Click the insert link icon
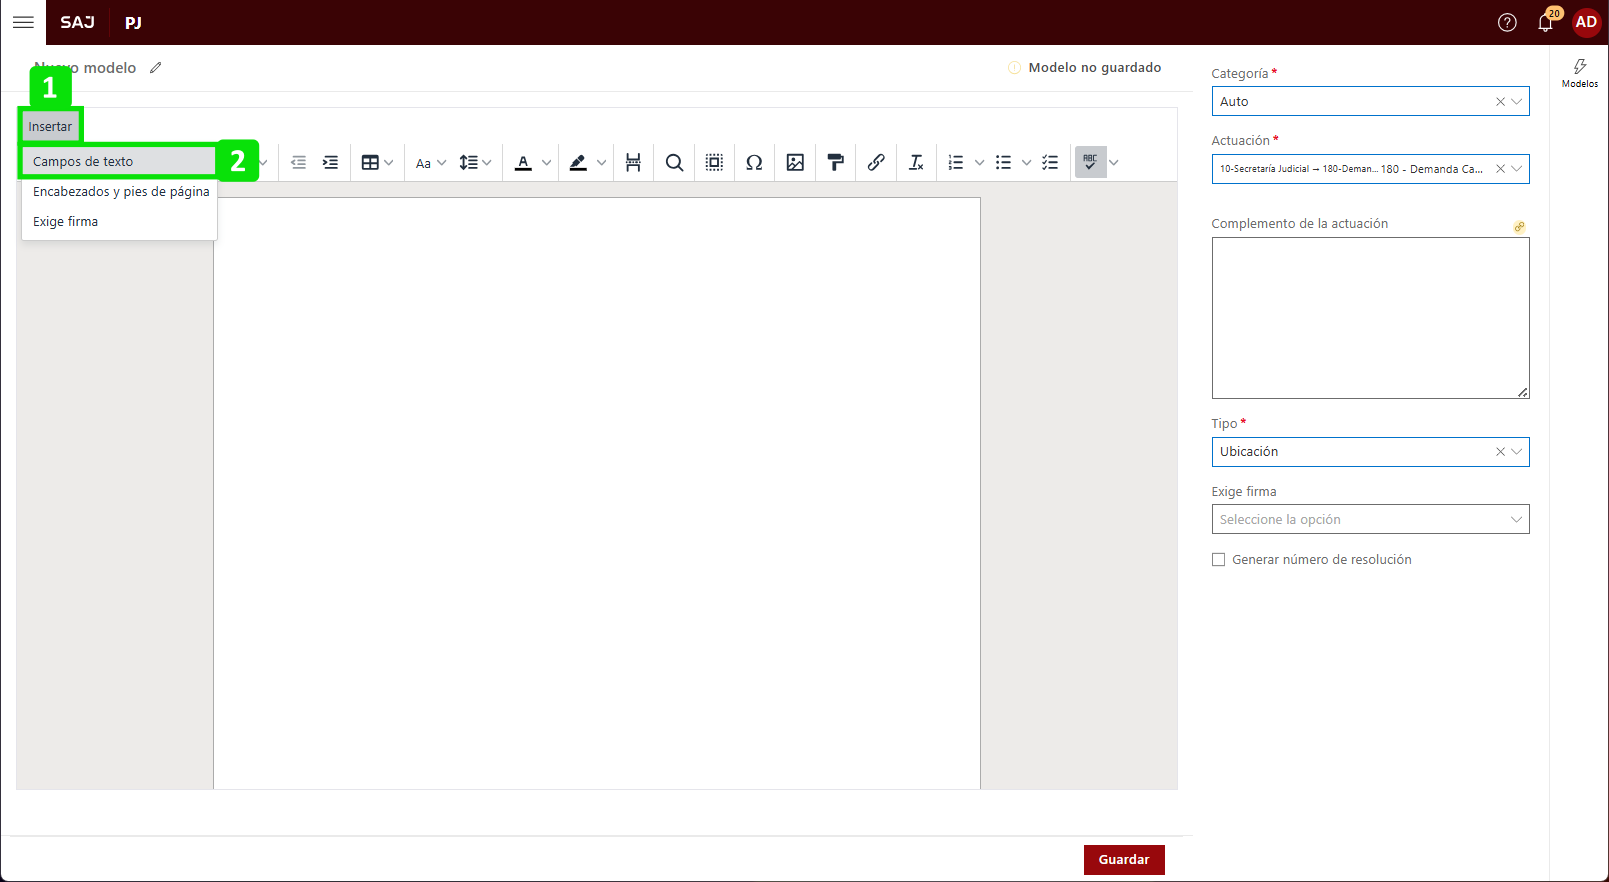 [x=876, y=163]
